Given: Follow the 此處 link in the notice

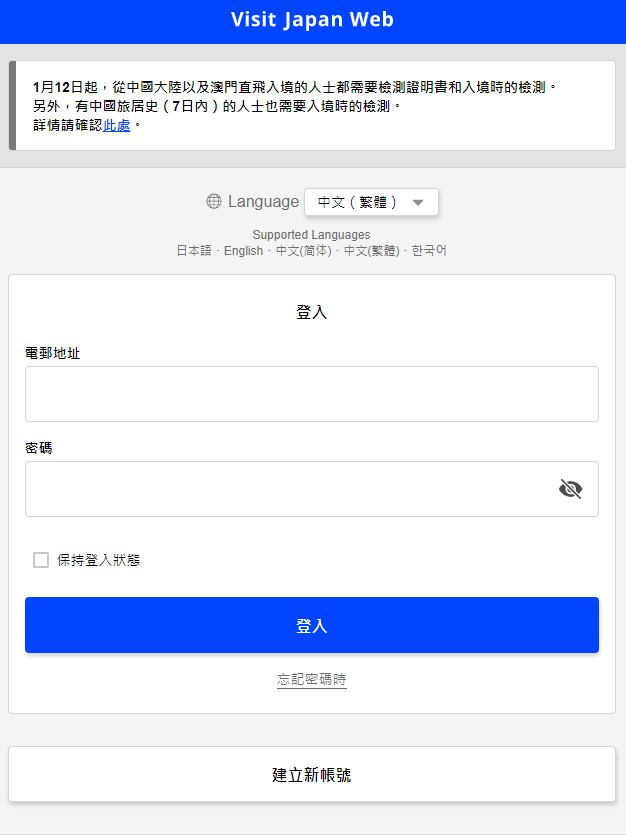Looking at the screenshot, I should point(117,126).
